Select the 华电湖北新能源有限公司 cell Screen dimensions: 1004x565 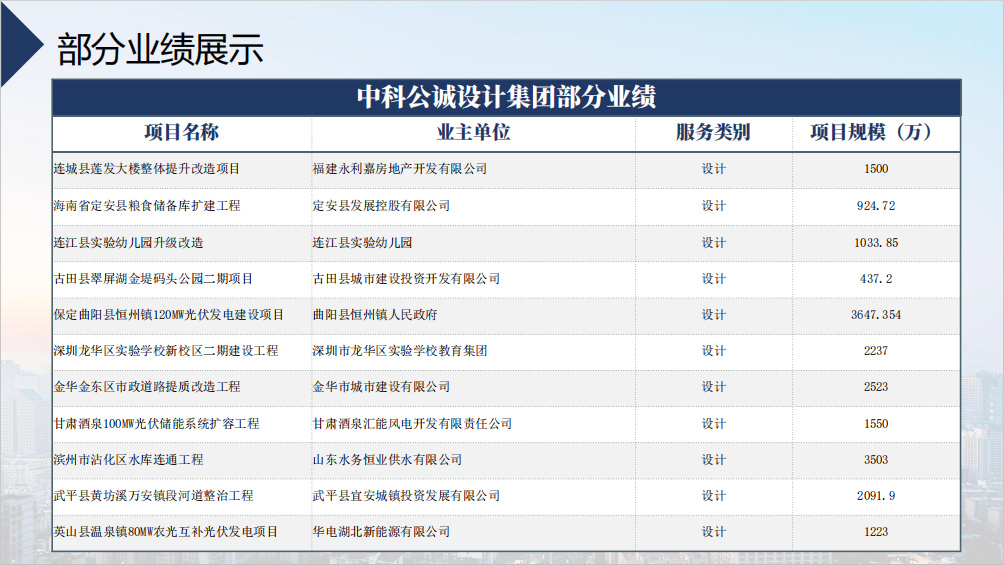click(x=381, y=532)
